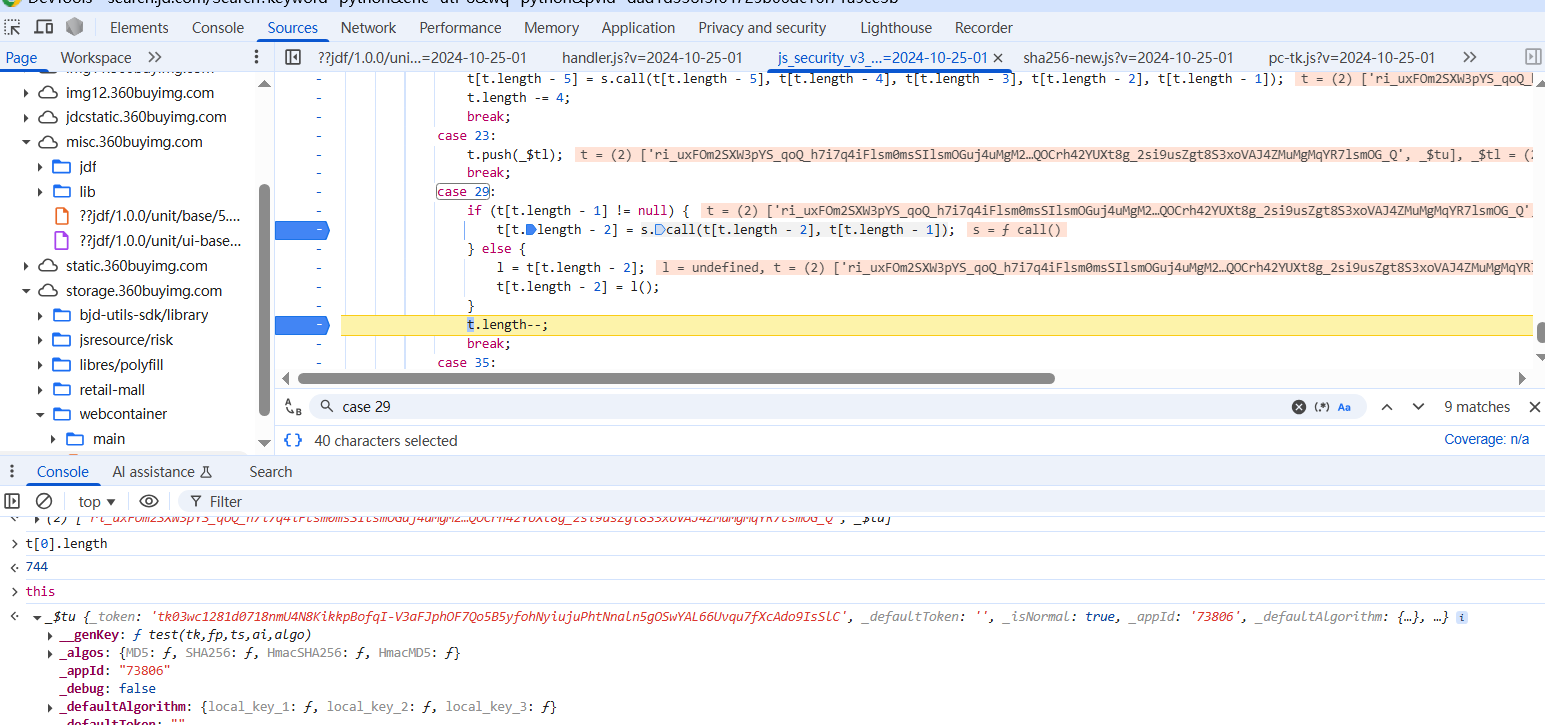Open the sha256-new.js file tab

click(x=1128, y=57)
